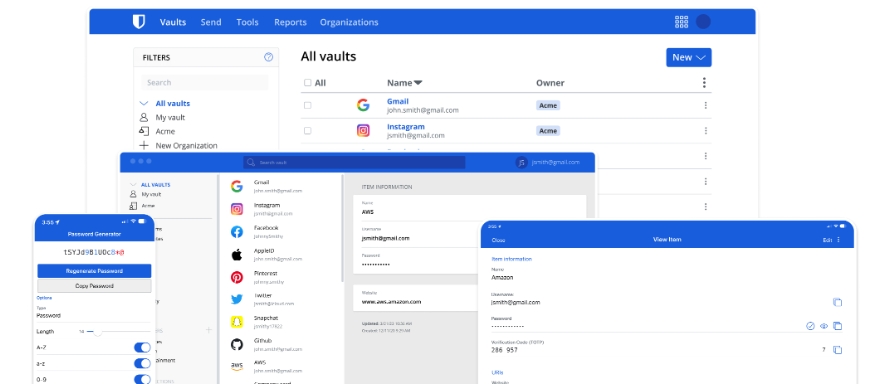Check the Amazon password exposure icon

point(810,326)
